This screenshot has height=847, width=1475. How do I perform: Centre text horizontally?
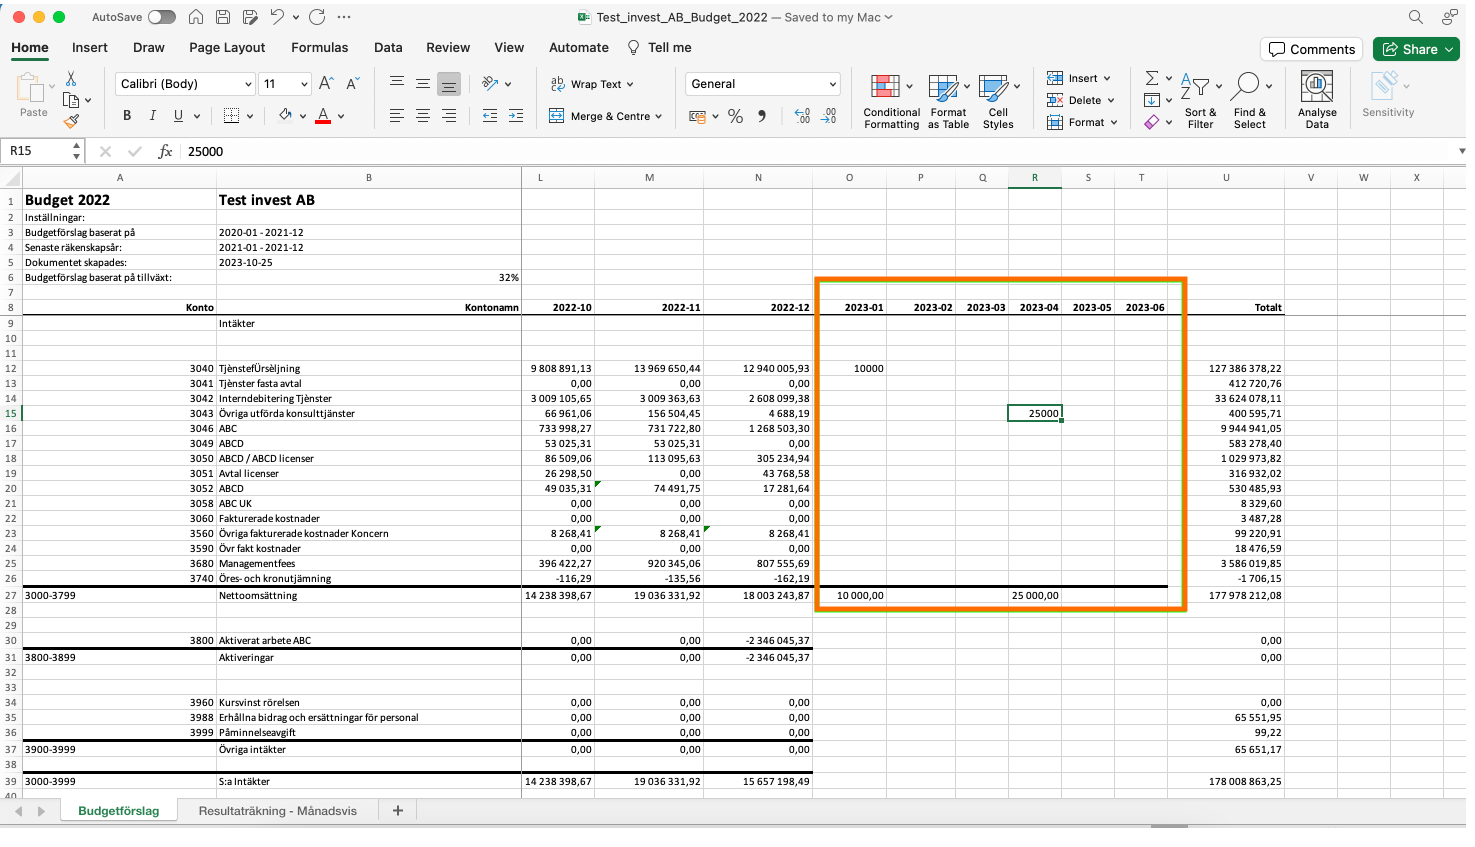tap(423, 116)
